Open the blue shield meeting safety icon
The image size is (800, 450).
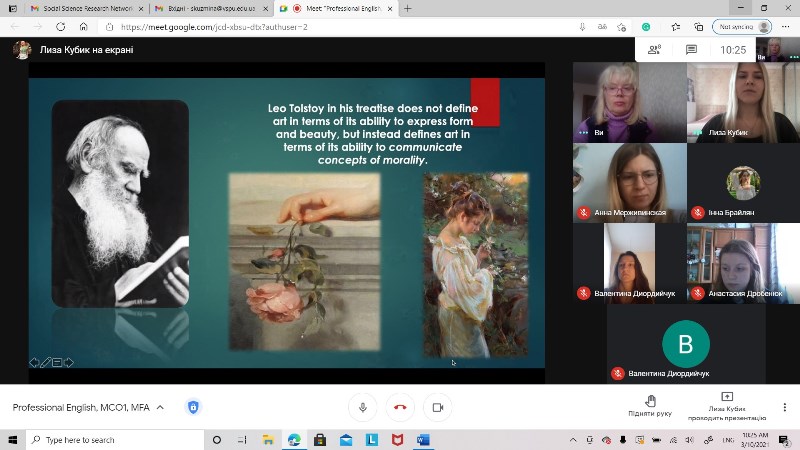point(193,407)
